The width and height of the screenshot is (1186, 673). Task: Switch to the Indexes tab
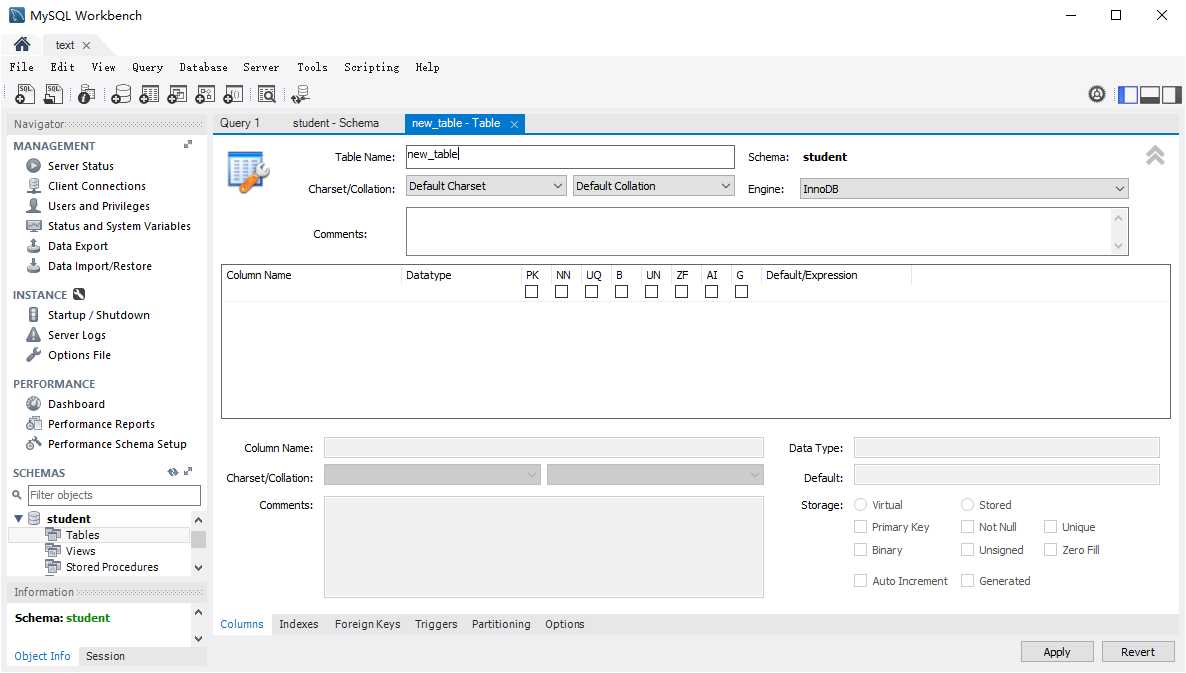click(x=299, y=624)
